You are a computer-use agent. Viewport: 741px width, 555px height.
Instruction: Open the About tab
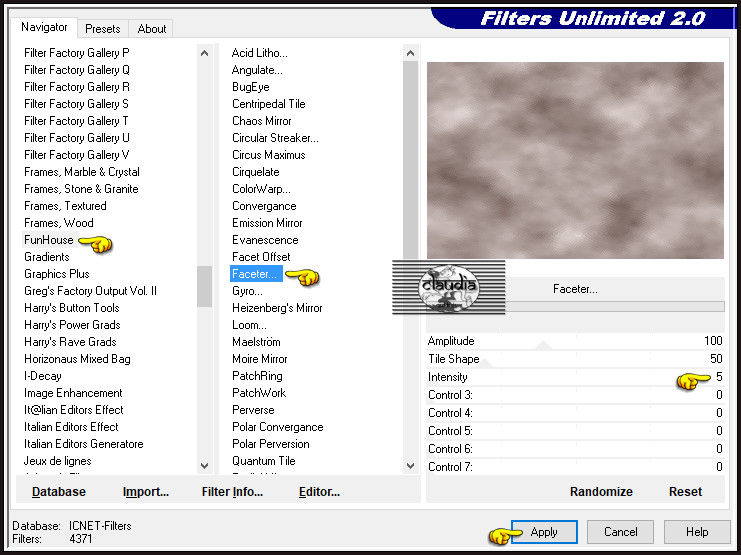click(x=152, y=29)
